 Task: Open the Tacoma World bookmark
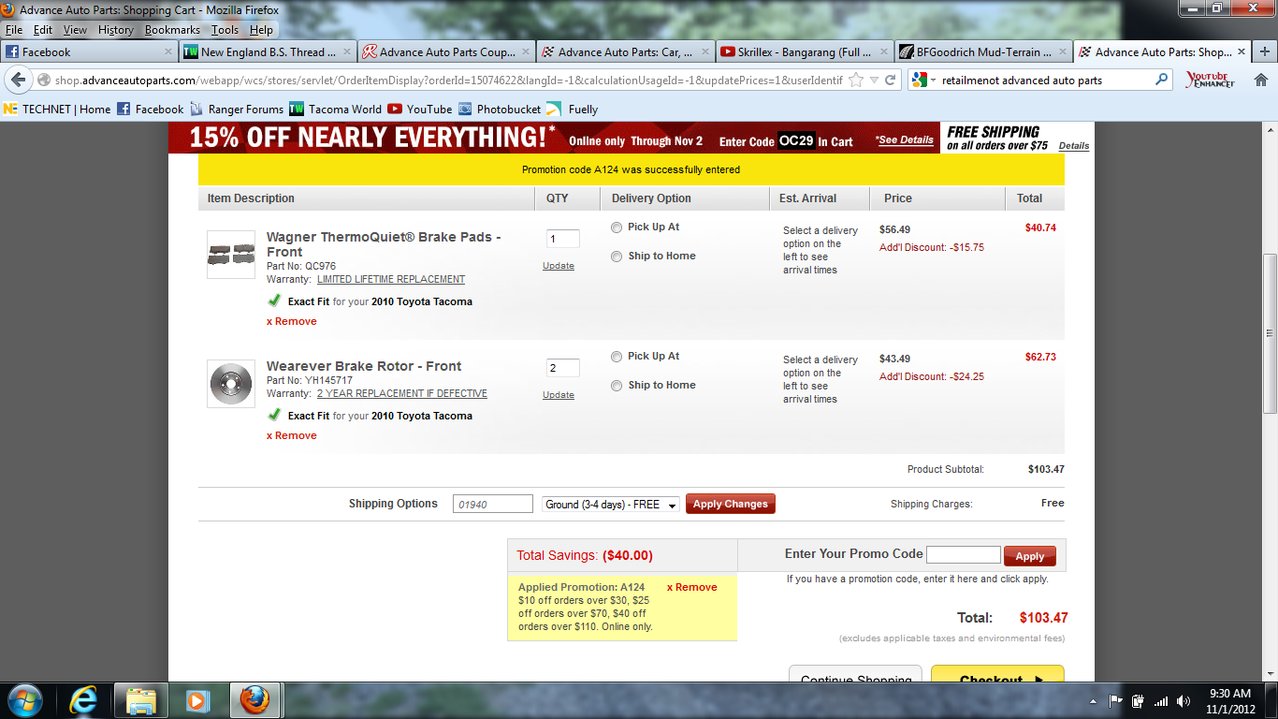point(336,109)
